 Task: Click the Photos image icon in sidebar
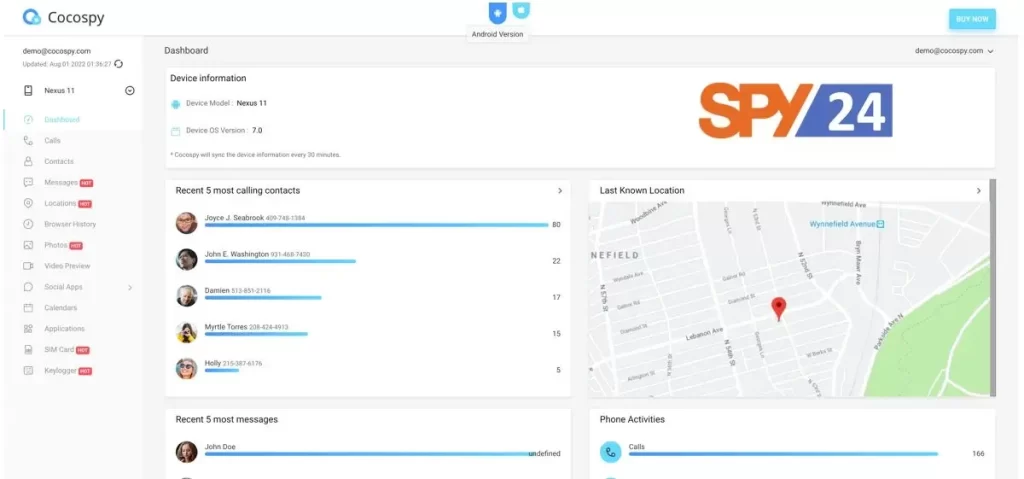[28, 245]
